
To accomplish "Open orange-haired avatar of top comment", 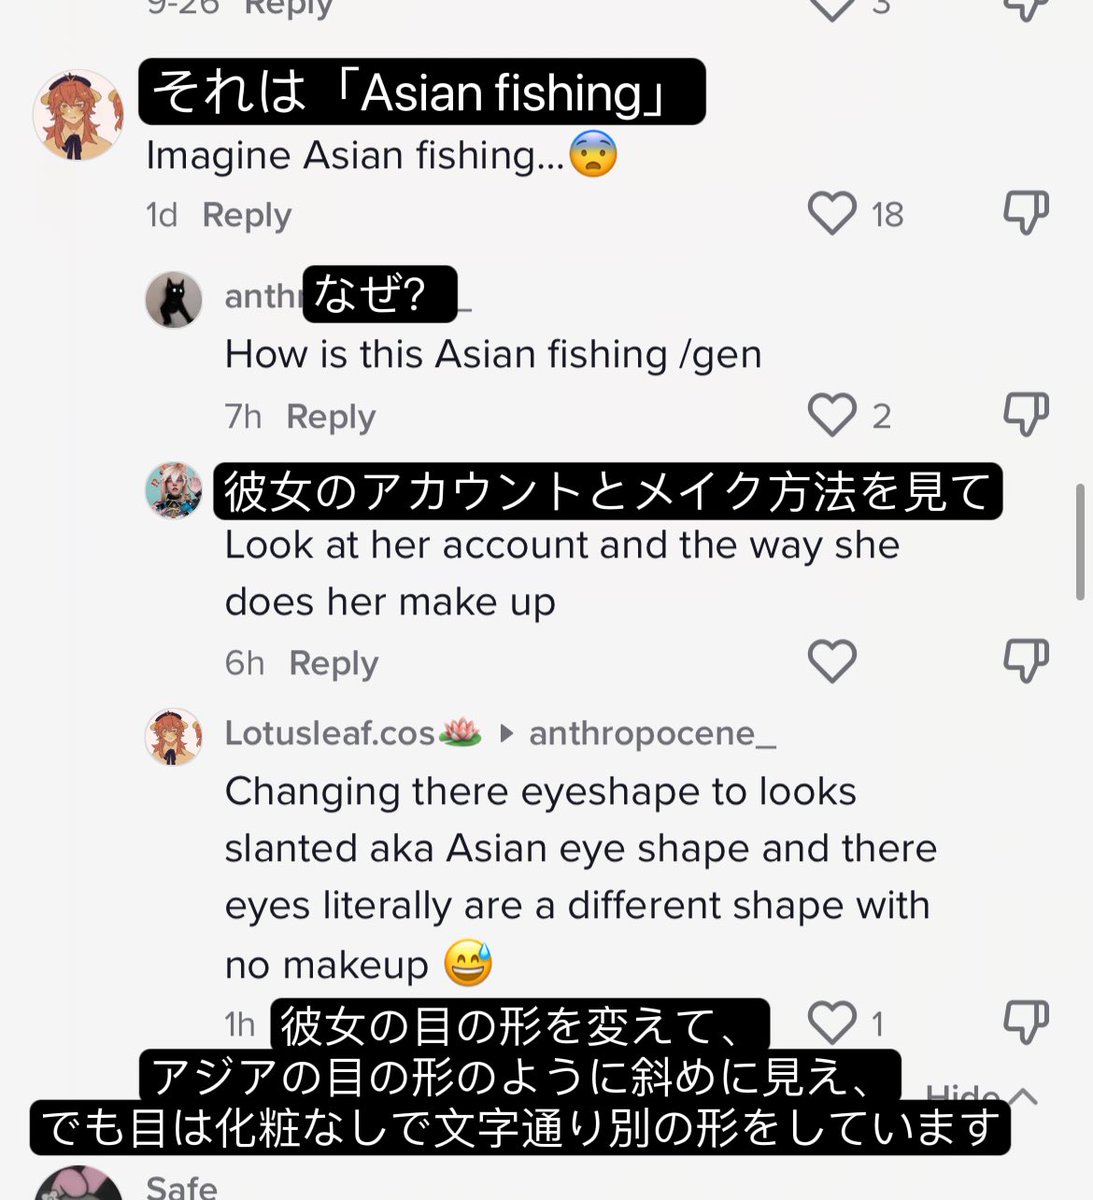I will pos(78,115).
